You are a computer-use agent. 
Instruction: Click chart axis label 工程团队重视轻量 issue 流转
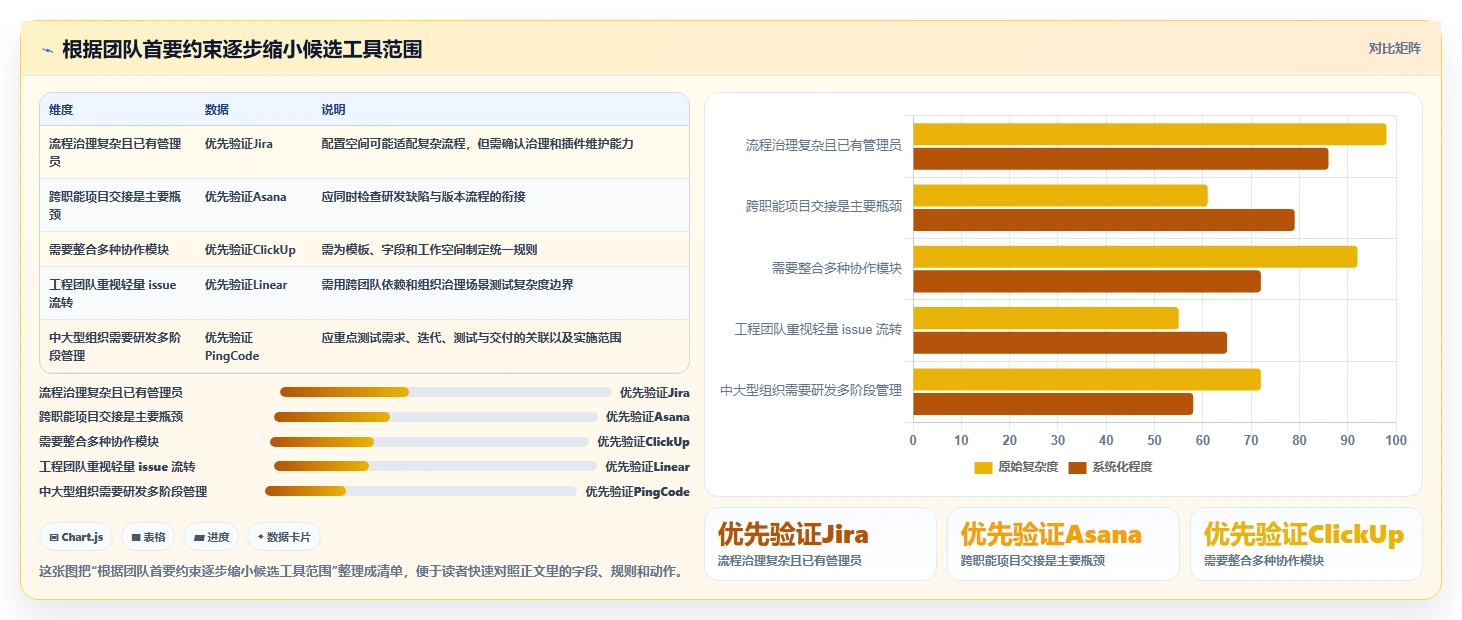[818, 329]
